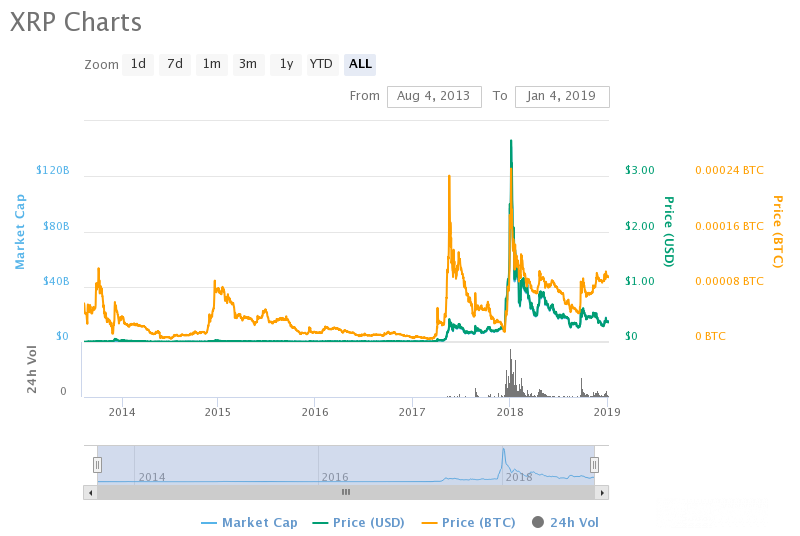The width and height of the screenshot is (800, 536).
Task: Switch zoom to 3m range
Action: [248, 64]
